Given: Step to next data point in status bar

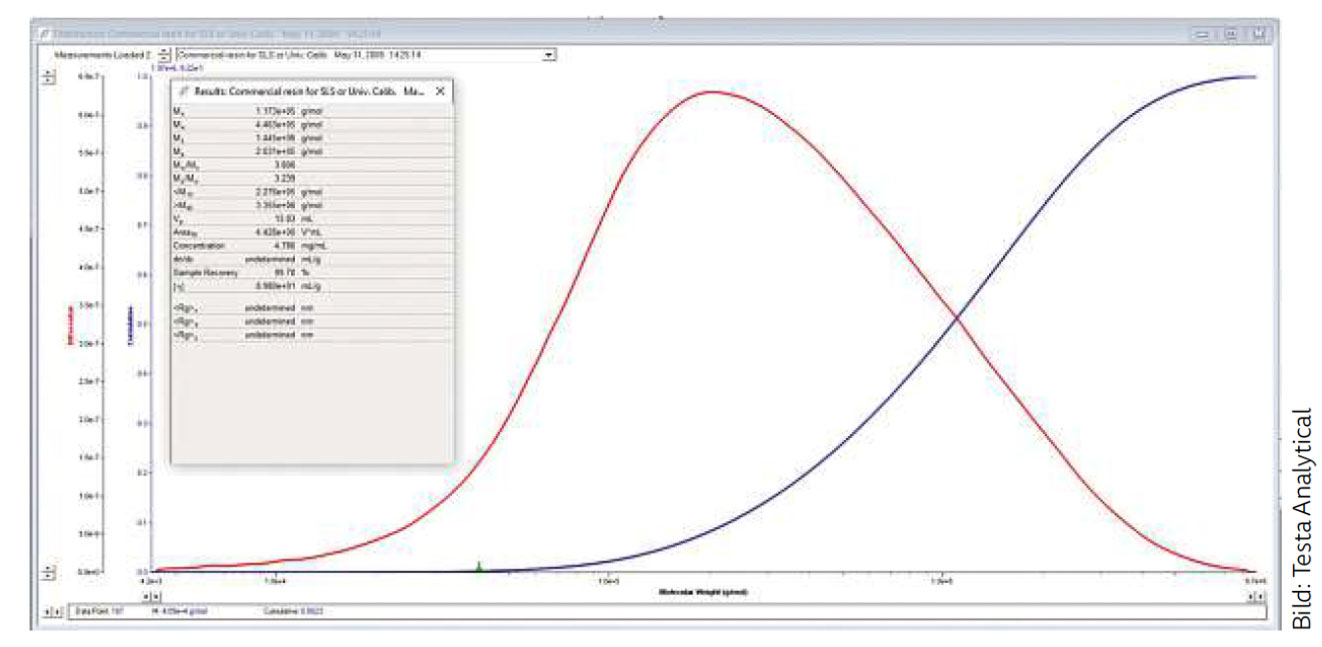Looking at the screenshot, I should (58, 610).
